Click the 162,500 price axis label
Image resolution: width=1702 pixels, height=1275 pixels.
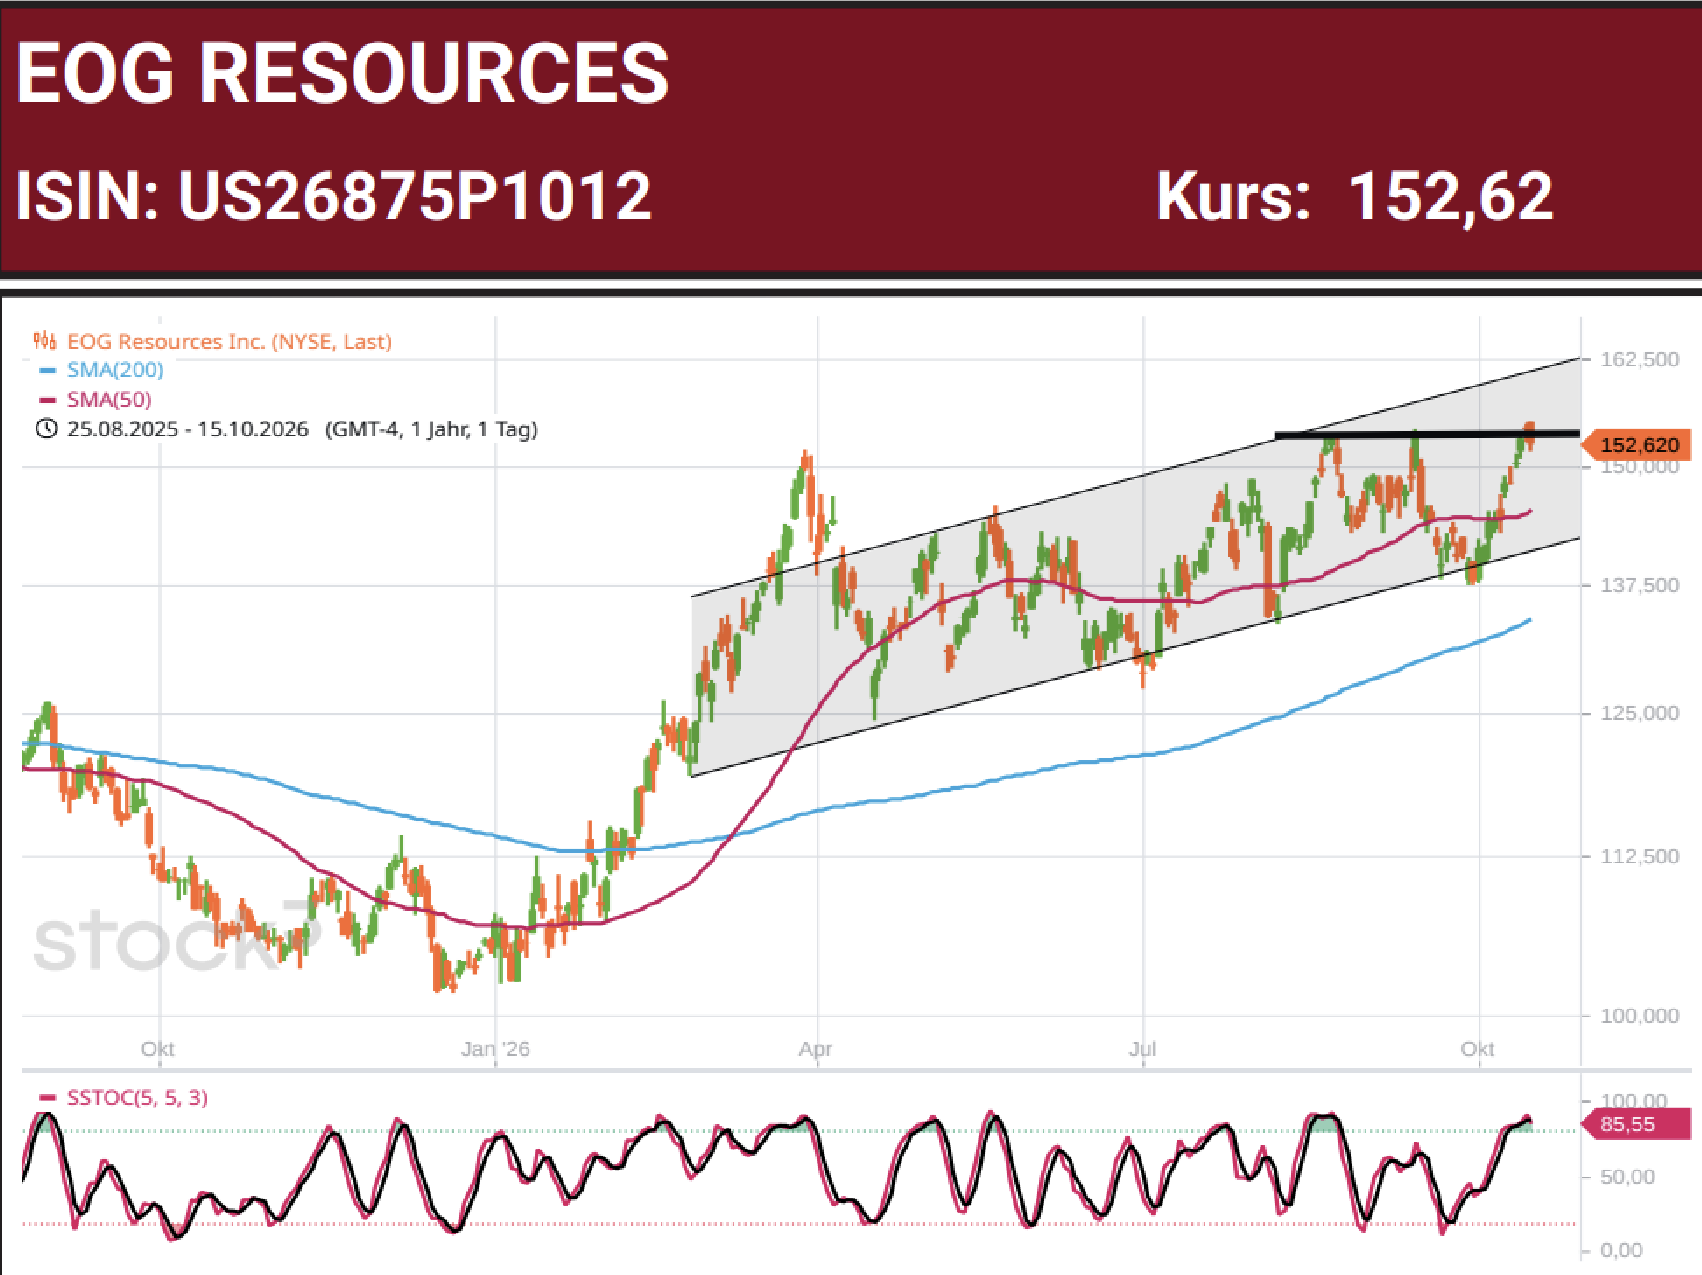point(1640,359)
